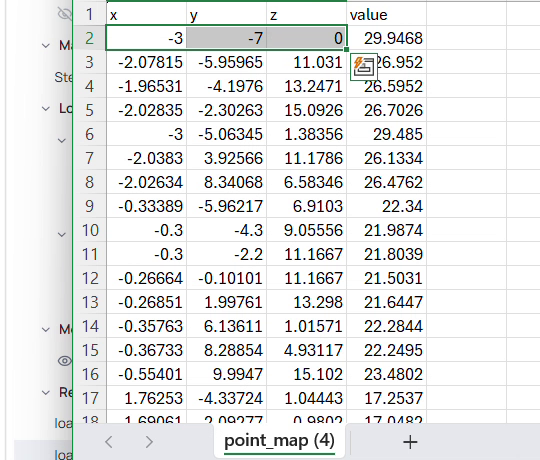This screenshot has height=460, width=540.
Task: Select cell containing 1.99761
Action: (227, 302)
